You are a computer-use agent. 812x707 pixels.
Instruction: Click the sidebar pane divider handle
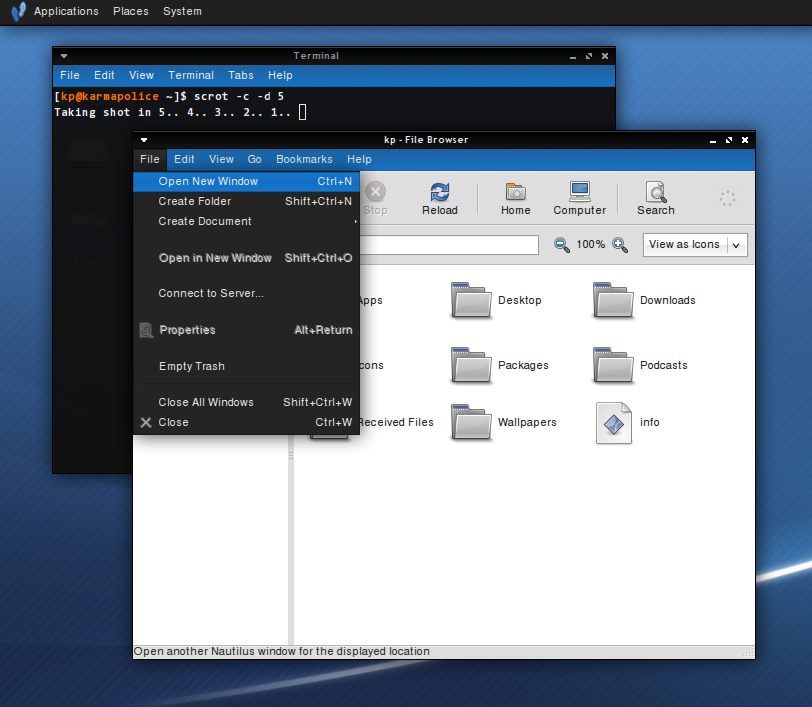pyautogui.click(x=291, y=456)
